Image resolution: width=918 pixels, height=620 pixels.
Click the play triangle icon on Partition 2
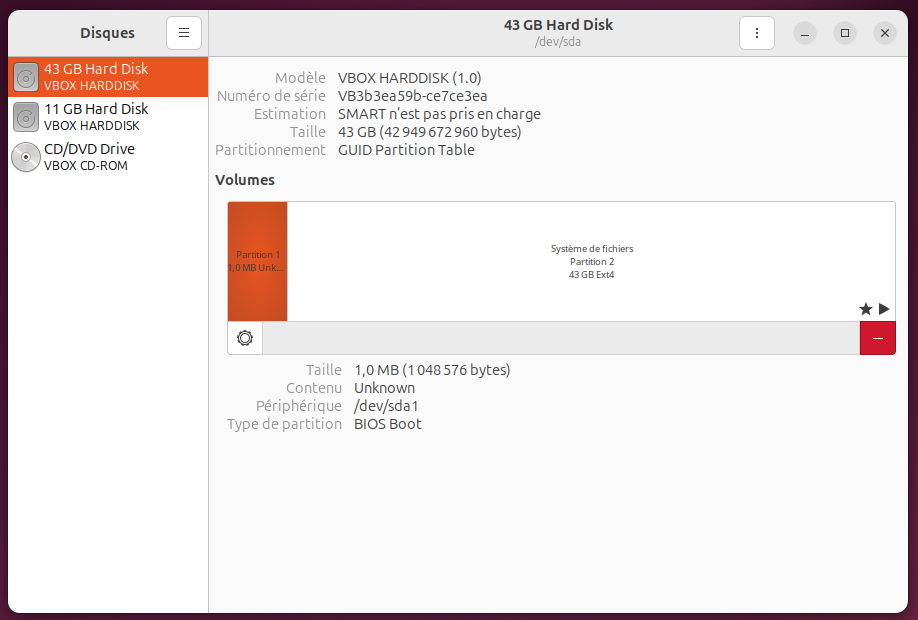(884, 309)
